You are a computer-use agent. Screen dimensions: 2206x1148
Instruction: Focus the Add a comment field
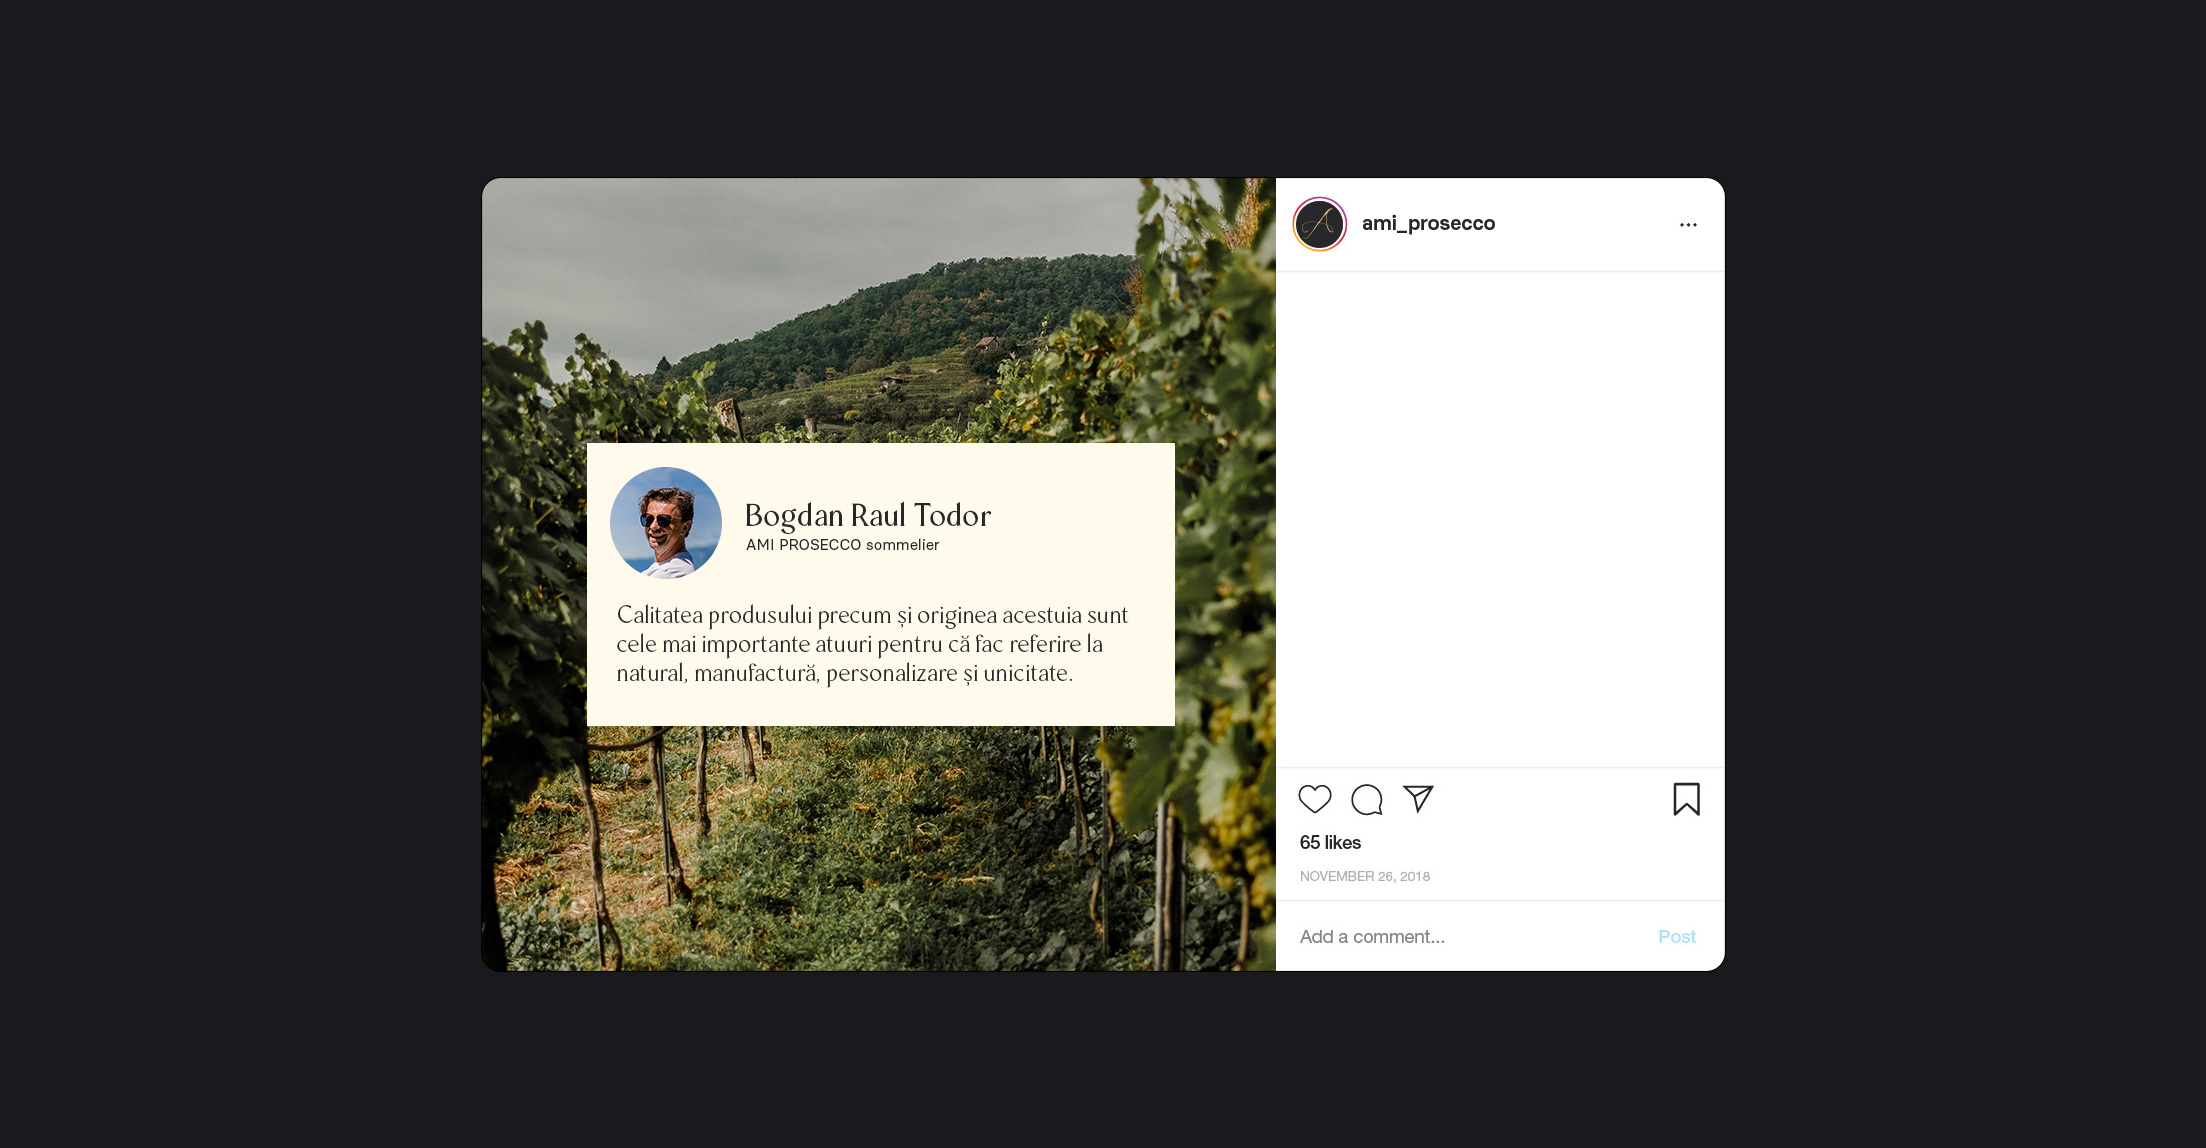tap(1470, 937)
